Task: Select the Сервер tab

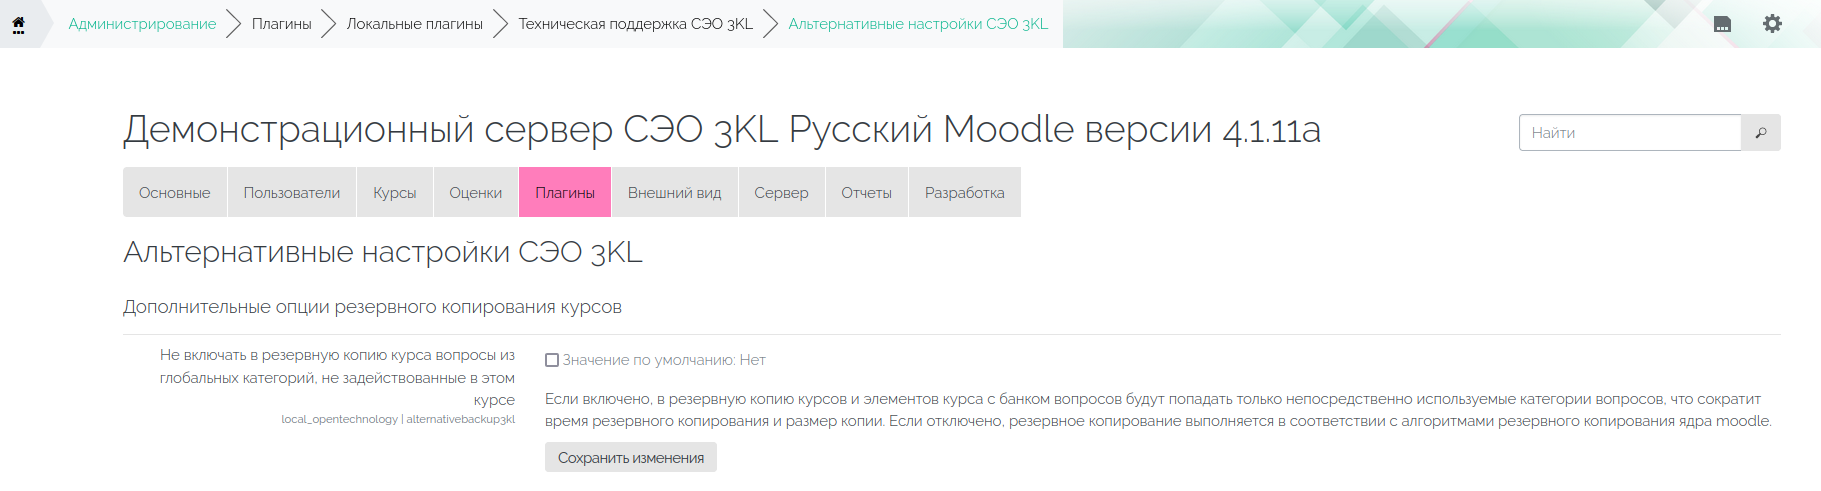Action: click(782, 192)
